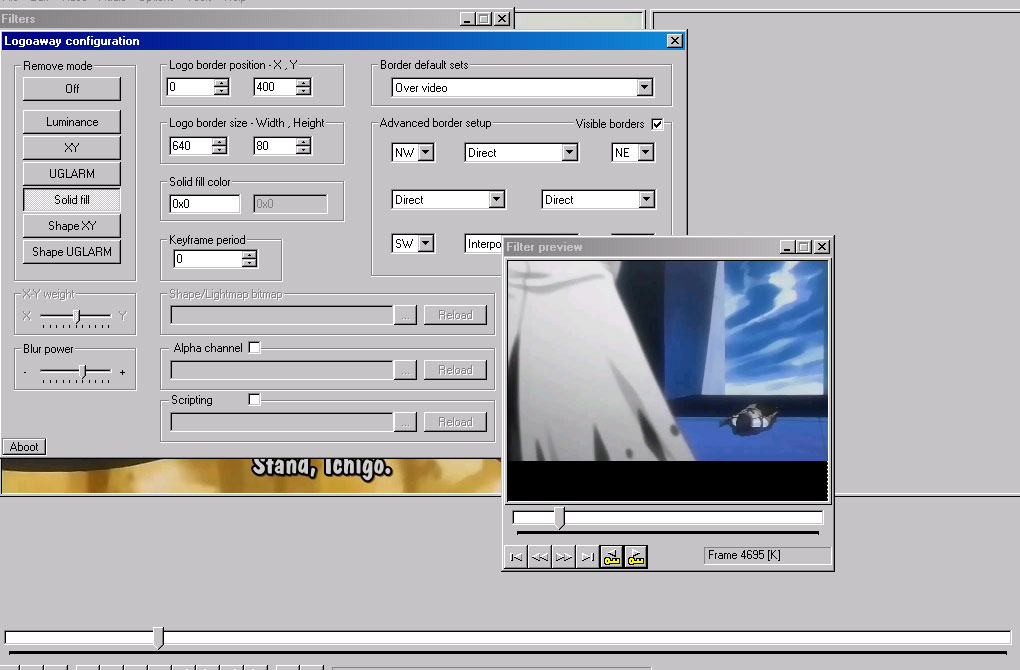The image size is (1020, 670).
Task: Enable the Alpha channel checkbox
Action: click(x=254, y=348)
